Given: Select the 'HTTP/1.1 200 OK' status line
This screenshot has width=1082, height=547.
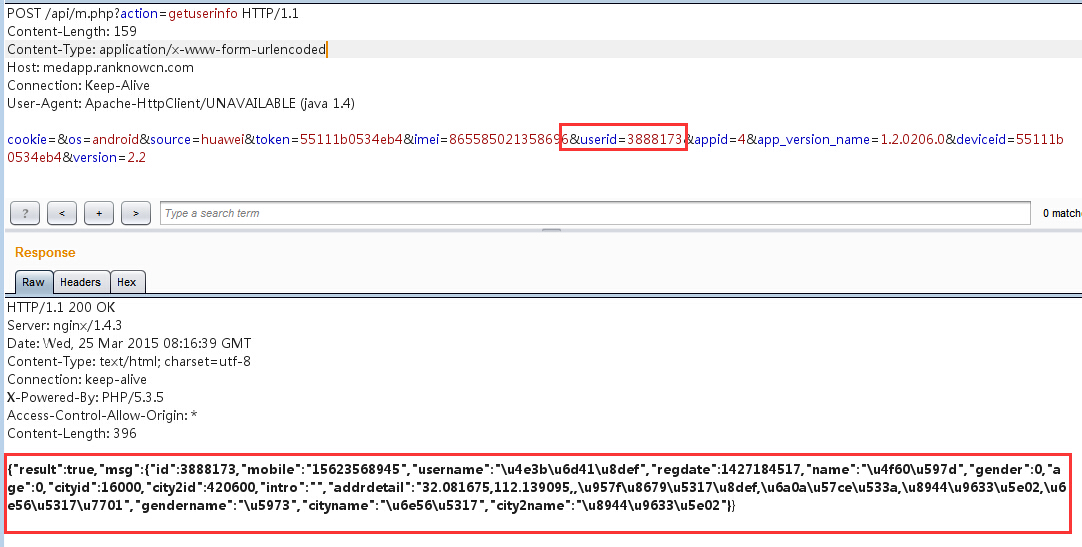Looking at the screenshot, I should click(x=61, y=307).
